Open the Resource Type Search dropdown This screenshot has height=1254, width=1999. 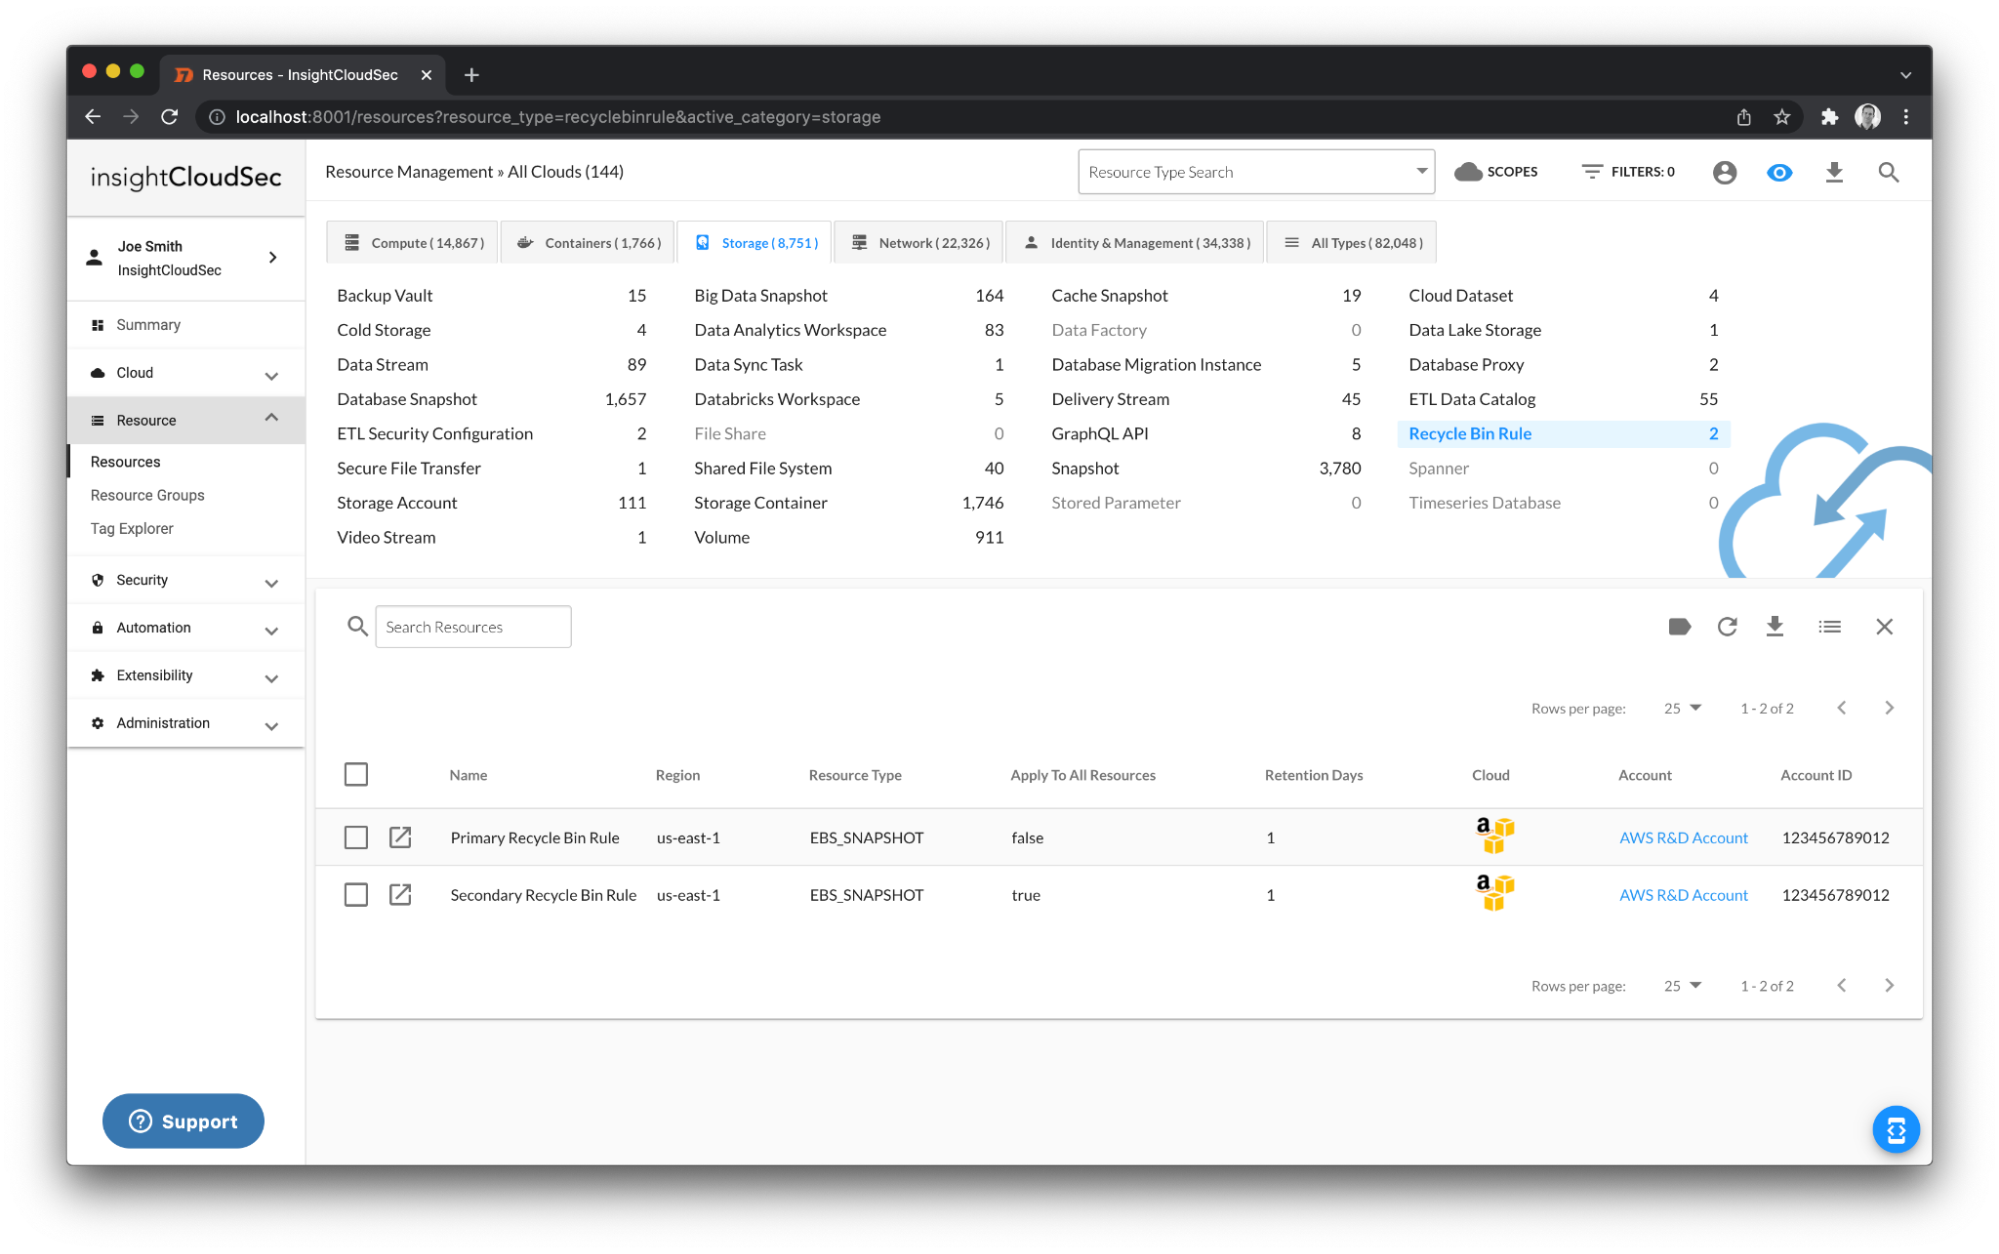(1255, 172)
